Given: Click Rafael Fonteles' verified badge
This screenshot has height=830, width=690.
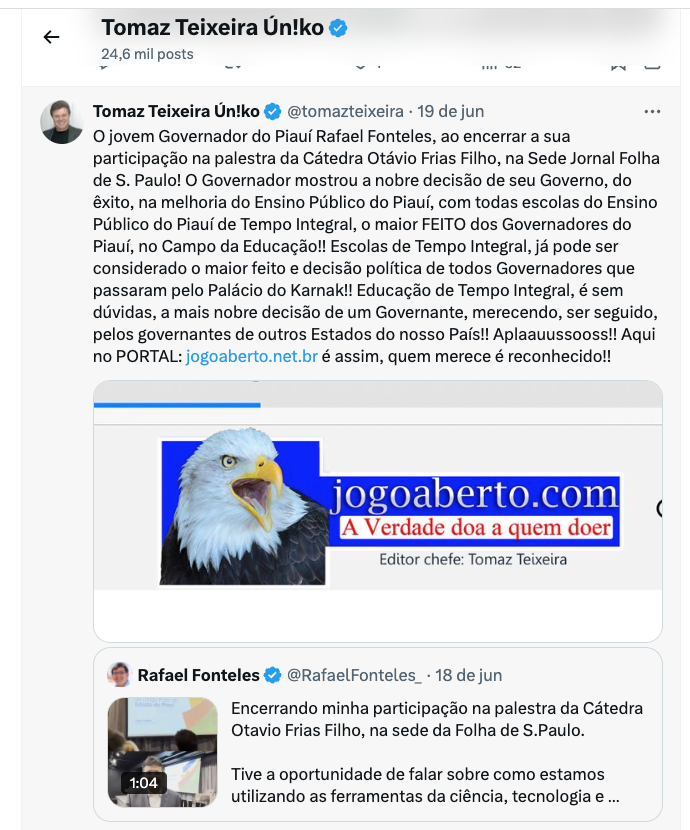Looking at the screenshot, I should [x=273, y=675].
